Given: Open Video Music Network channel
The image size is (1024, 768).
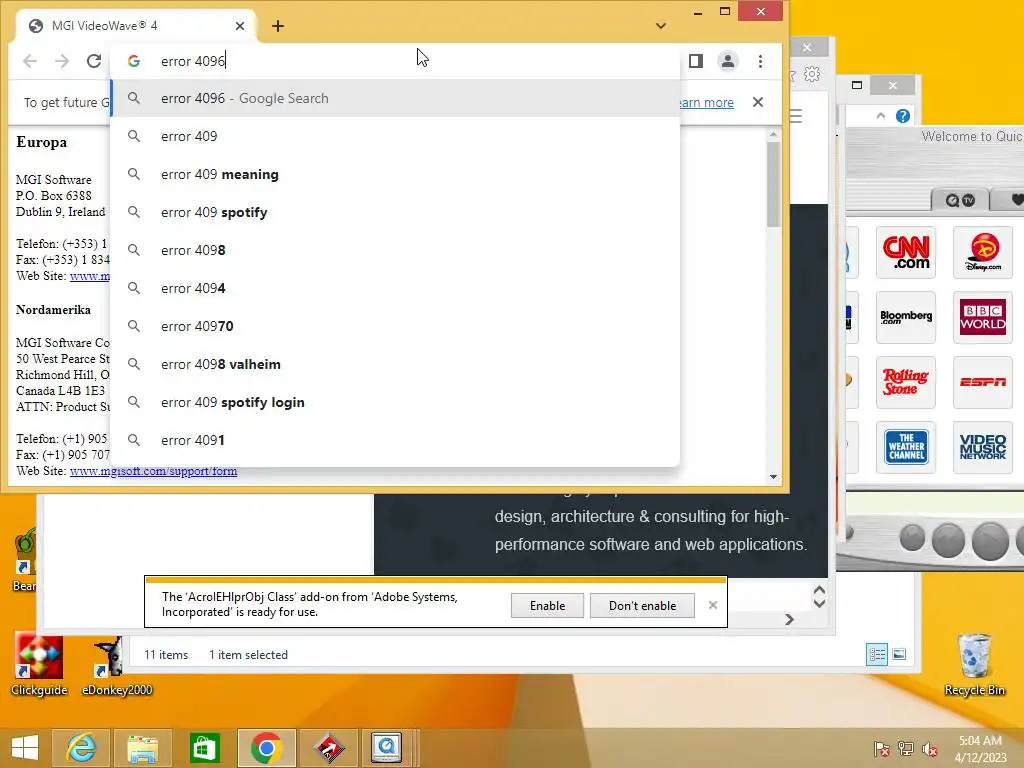Looking at the screenshot, I should coord(983,447).
